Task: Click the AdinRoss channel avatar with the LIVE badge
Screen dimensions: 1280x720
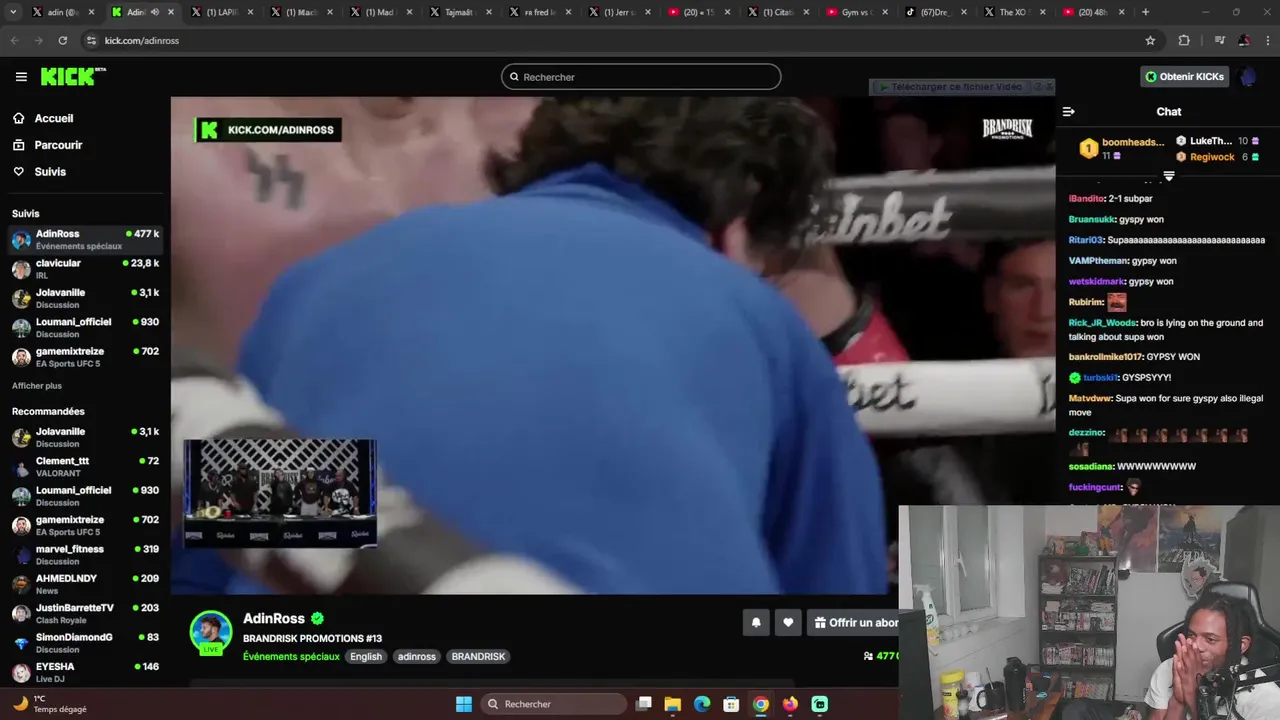Action: click(211, 633)
